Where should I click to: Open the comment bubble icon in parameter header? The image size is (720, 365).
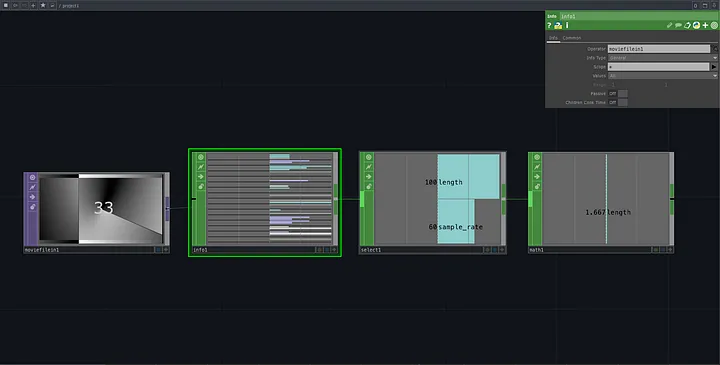[678, 25]
